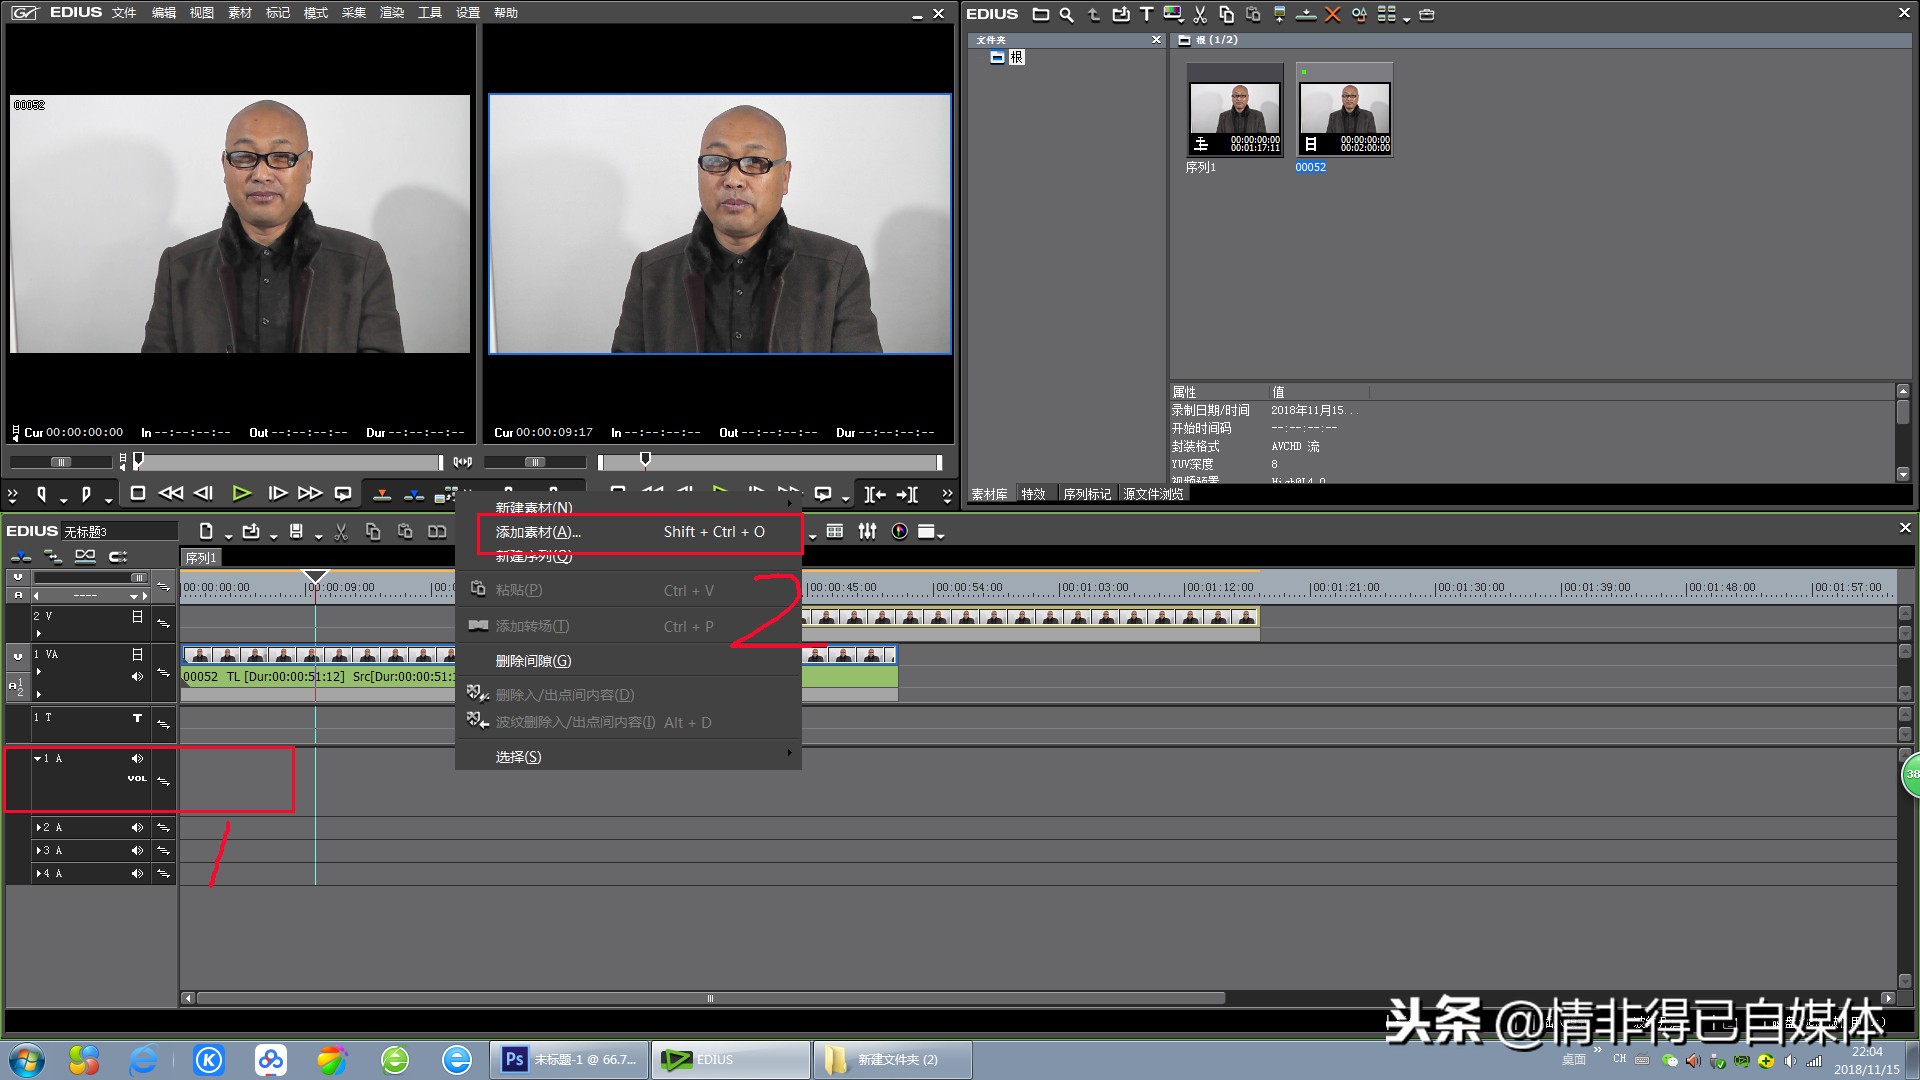Click the Cut scissors icon in timeline toolbar
Viewport: 1920px width, 1080px height.
pos(341,532)
